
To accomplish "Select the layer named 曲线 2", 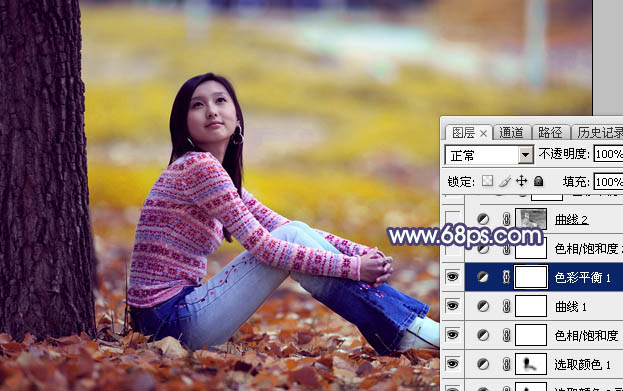I will pos(571,219).
